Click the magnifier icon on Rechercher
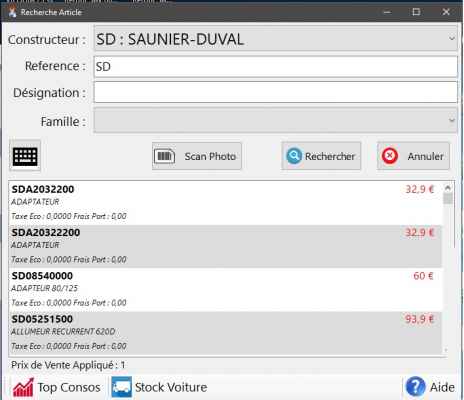464x400 pixels. tap(294, 156)
